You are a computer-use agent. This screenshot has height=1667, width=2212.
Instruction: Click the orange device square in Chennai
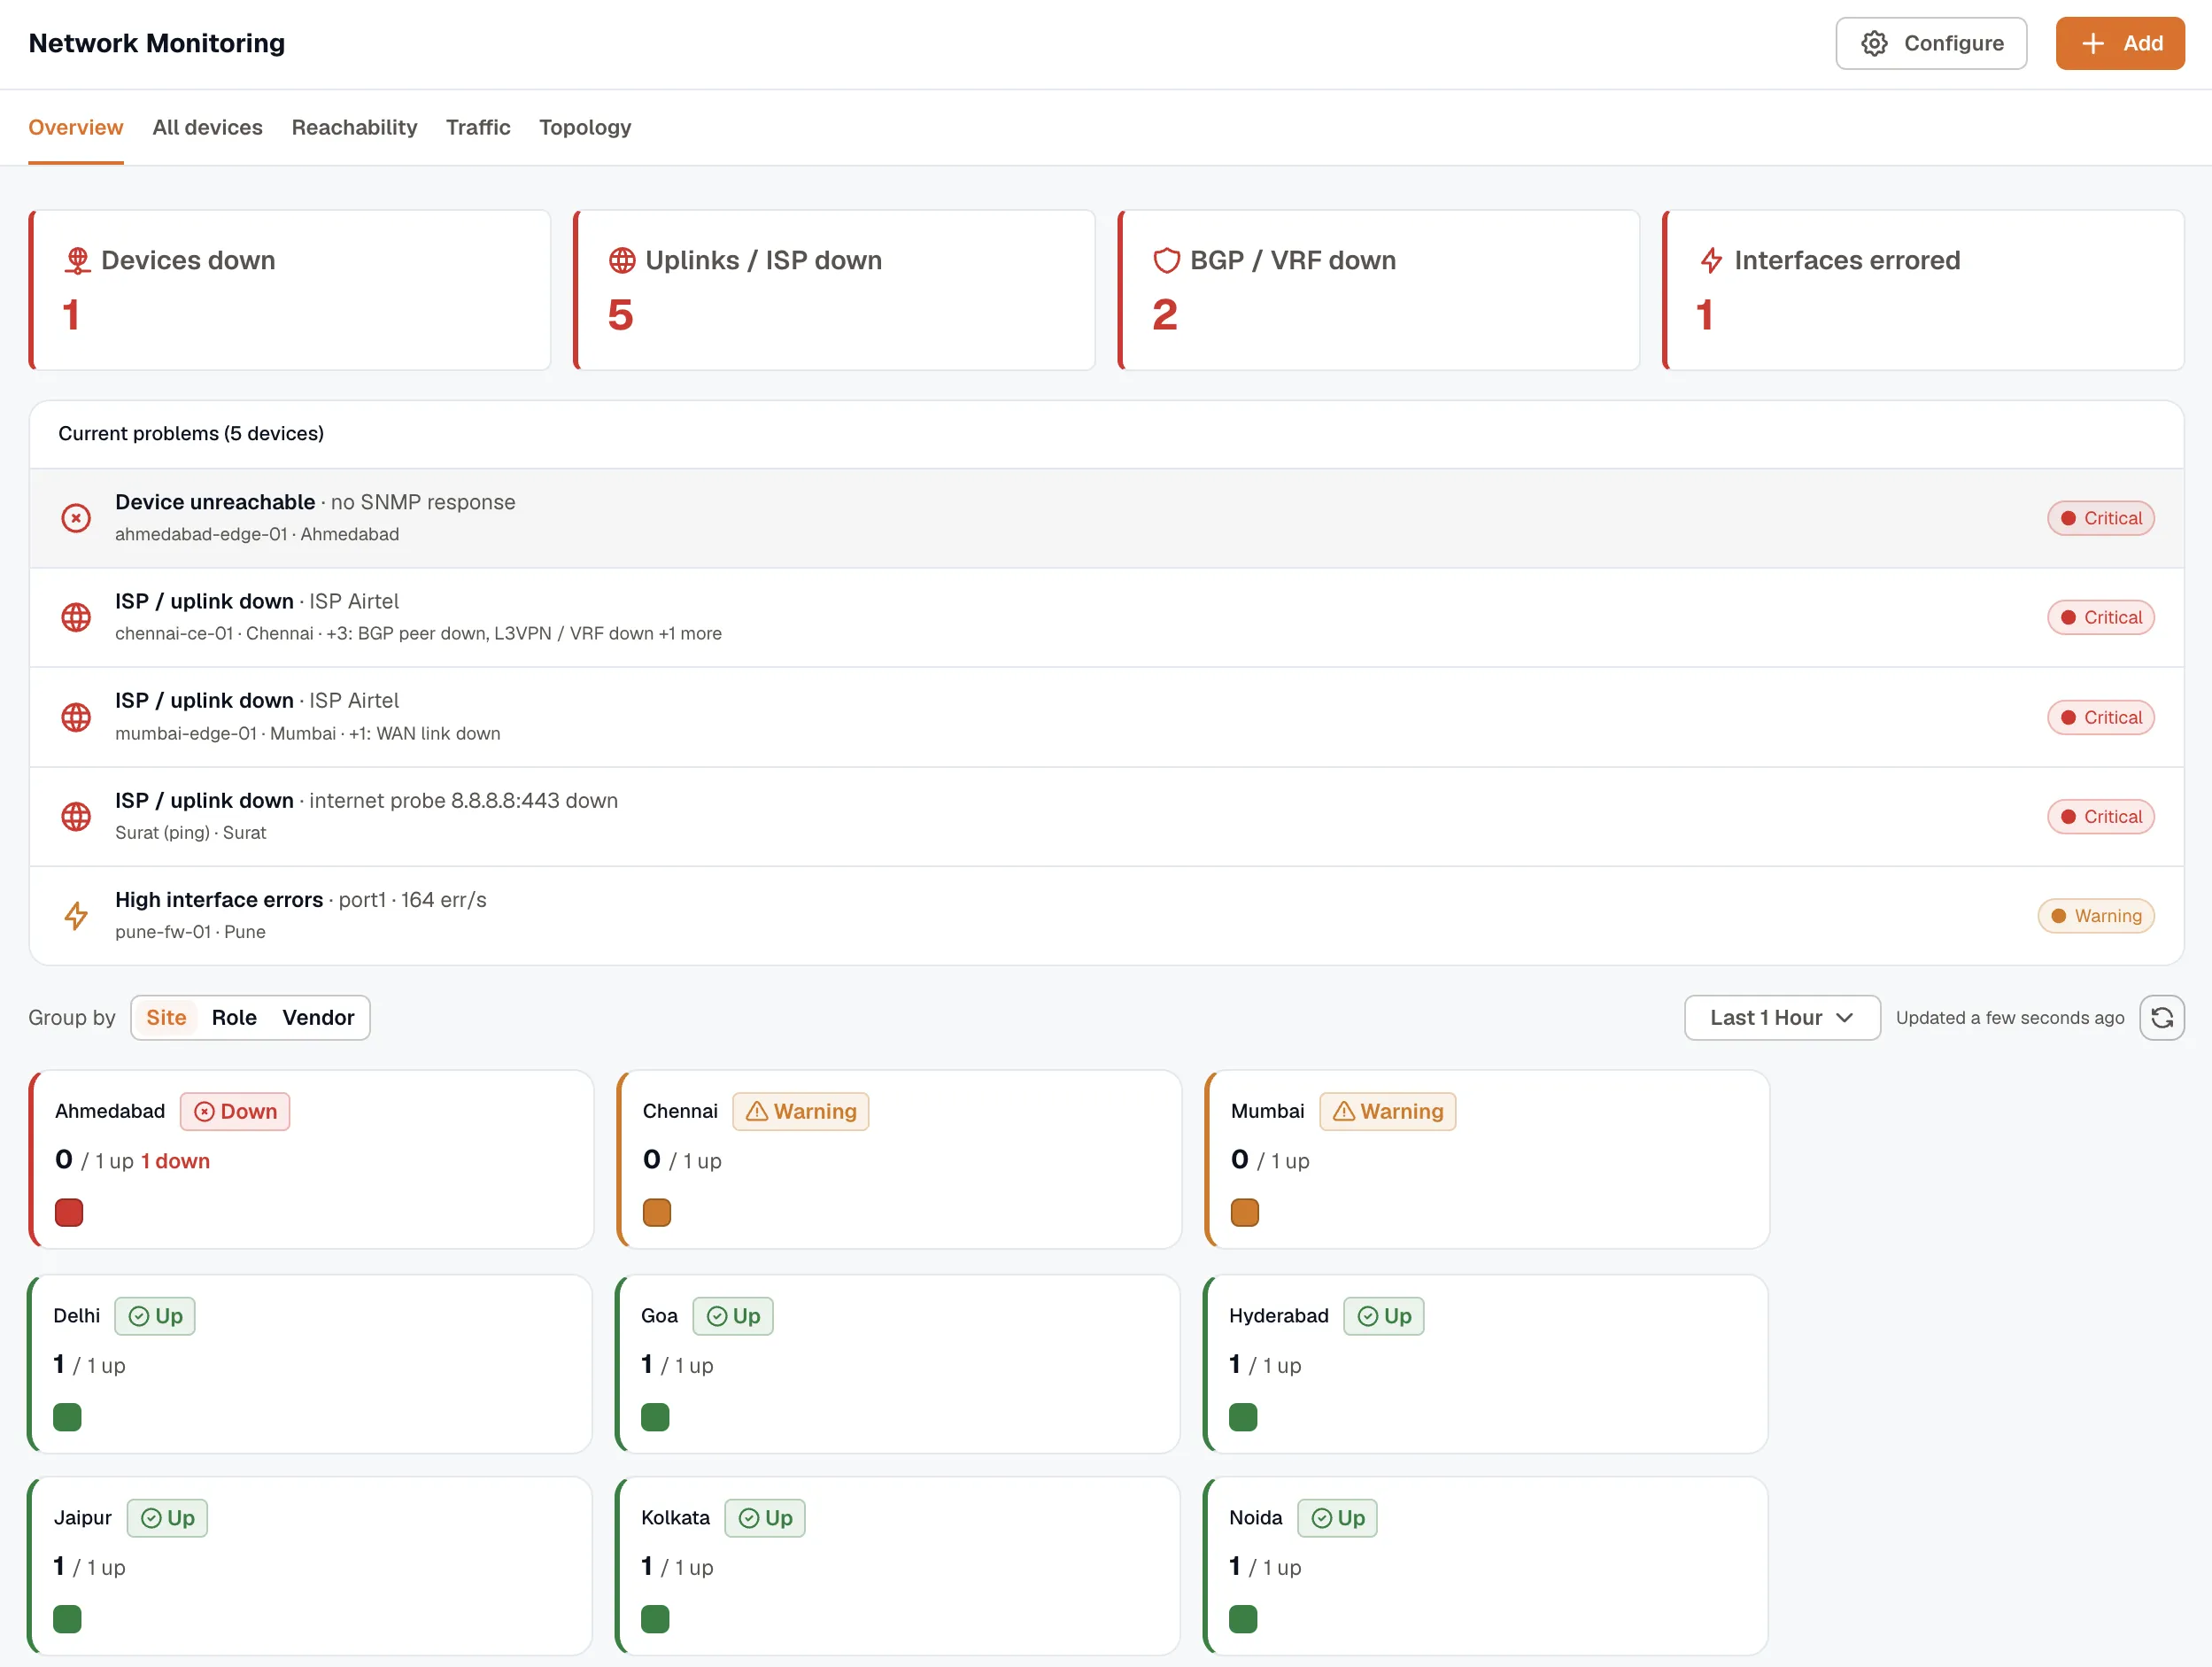pos(657,1212)
